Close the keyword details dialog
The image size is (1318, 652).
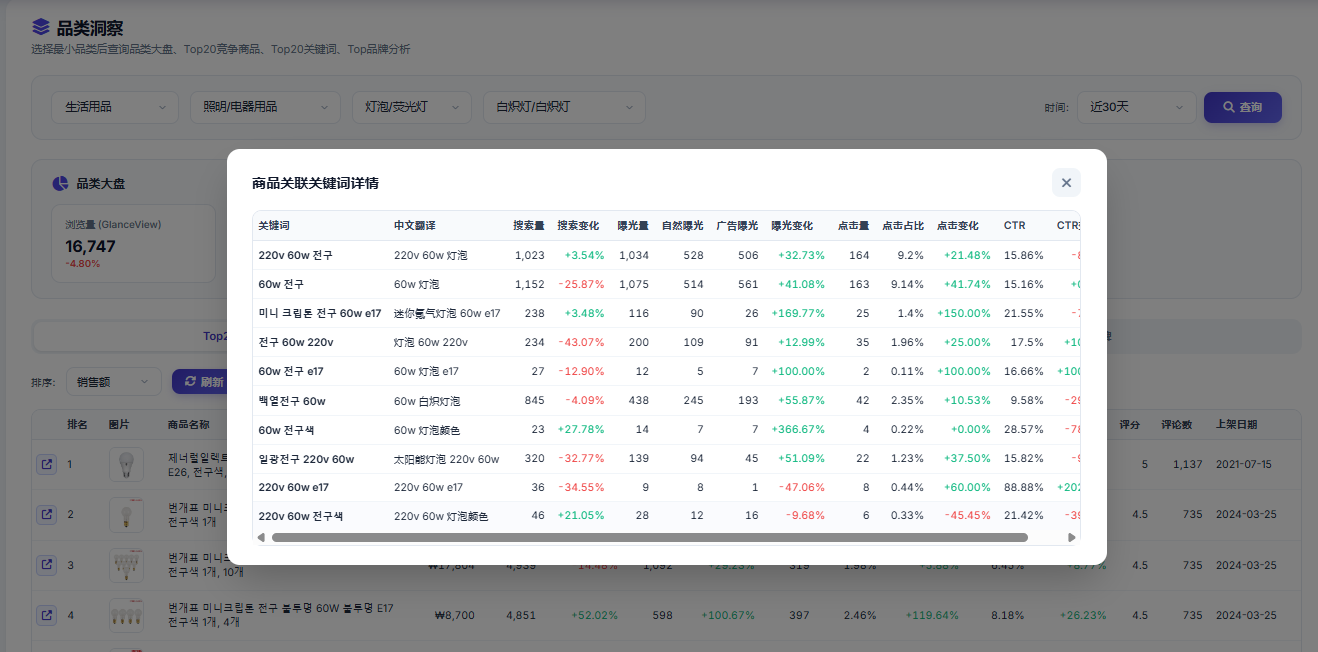(x=1066, y=183)
